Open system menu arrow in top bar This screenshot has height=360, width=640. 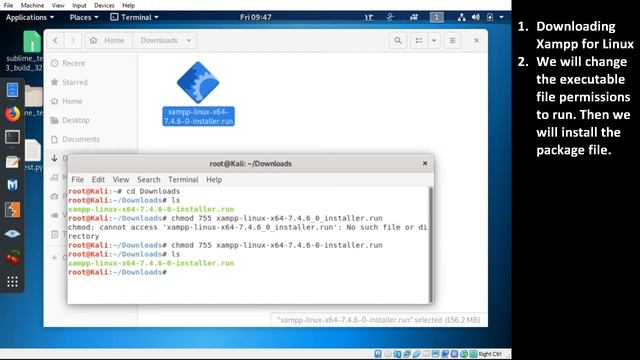point(502,17)
